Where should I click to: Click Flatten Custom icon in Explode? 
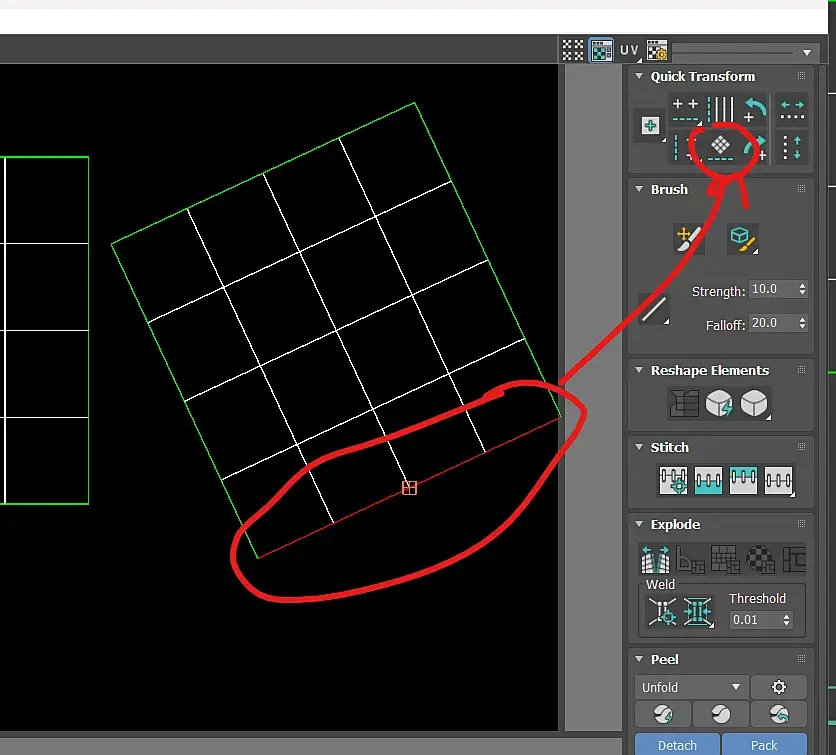(x=794, y=559)
